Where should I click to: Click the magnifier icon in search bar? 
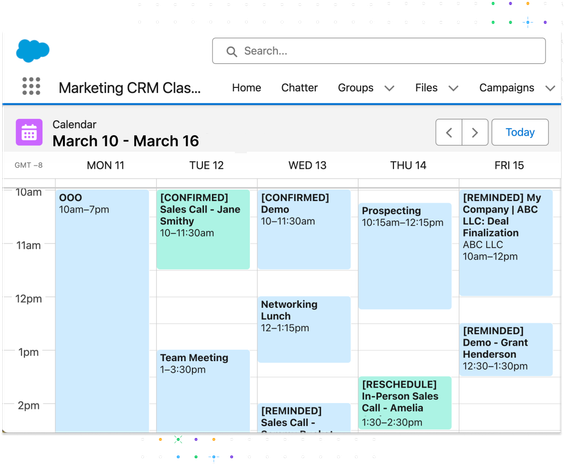[232, 52]
